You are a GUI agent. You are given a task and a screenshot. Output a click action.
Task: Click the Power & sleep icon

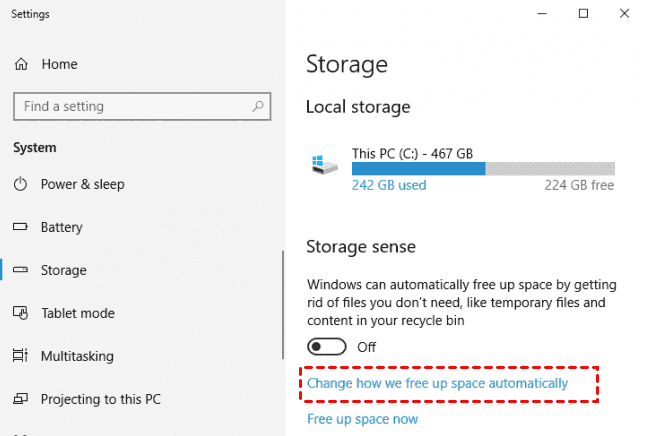[21, 184]
